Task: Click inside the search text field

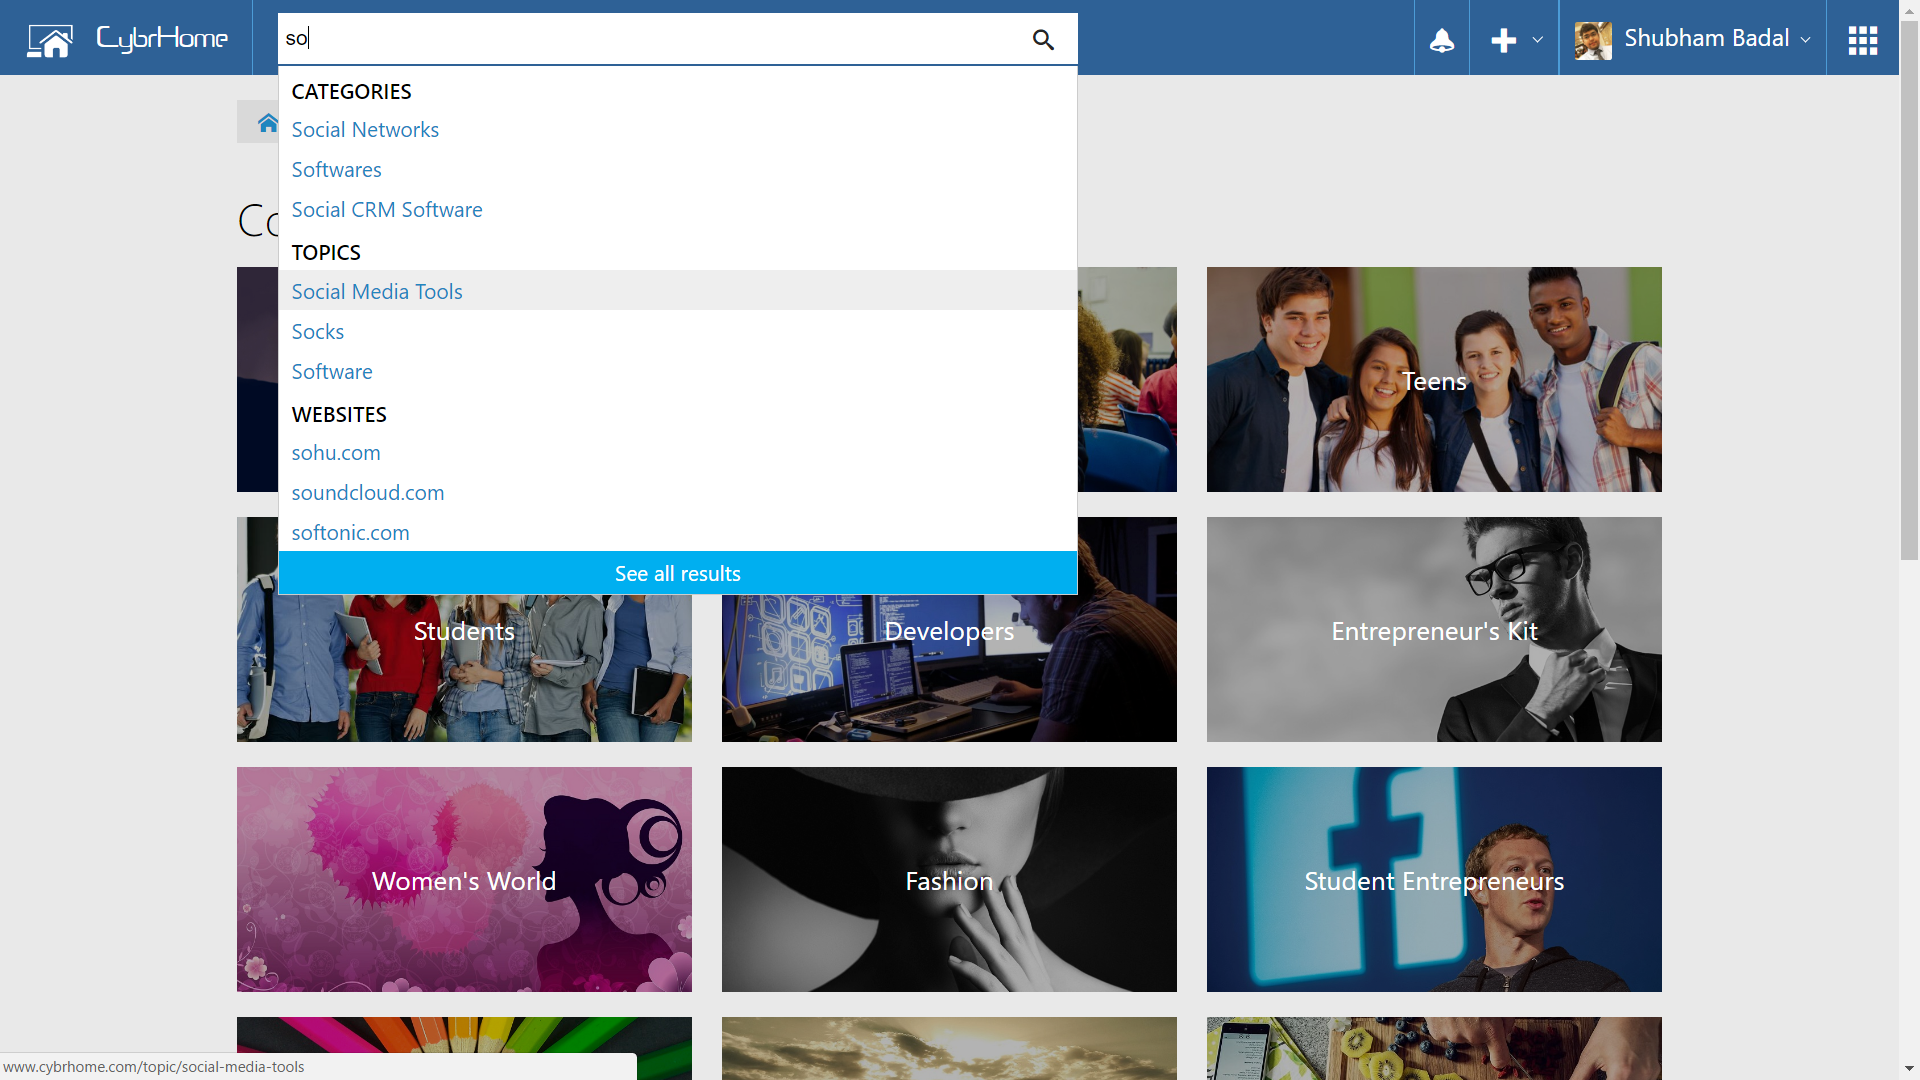Action: [650, 39]
